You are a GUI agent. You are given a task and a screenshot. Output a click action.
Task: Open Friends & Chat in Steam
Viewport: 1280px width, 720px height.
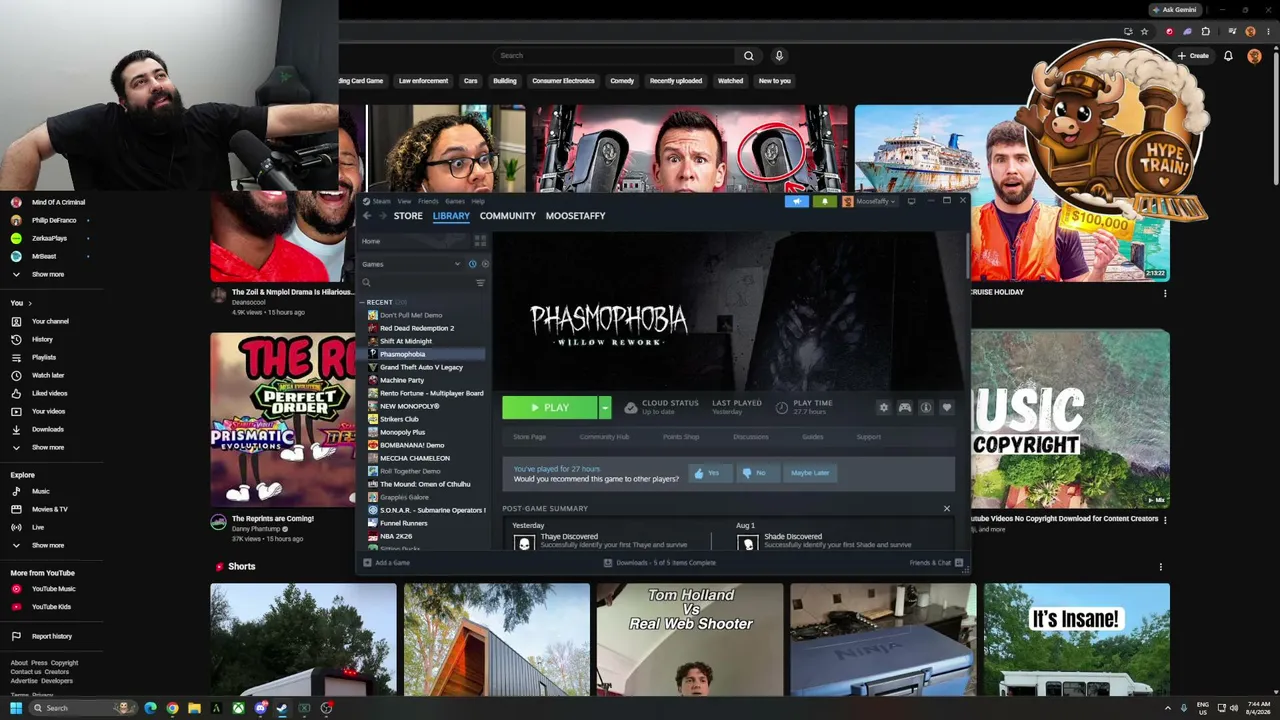click(x=936, y=563)
